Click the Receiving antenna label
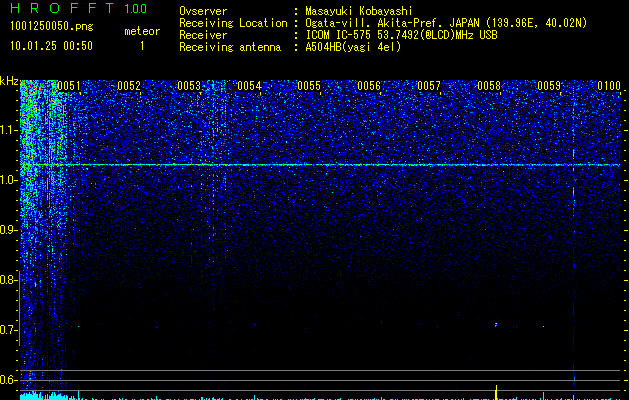Screen dimensions: 629x400 tap(230, 47)
